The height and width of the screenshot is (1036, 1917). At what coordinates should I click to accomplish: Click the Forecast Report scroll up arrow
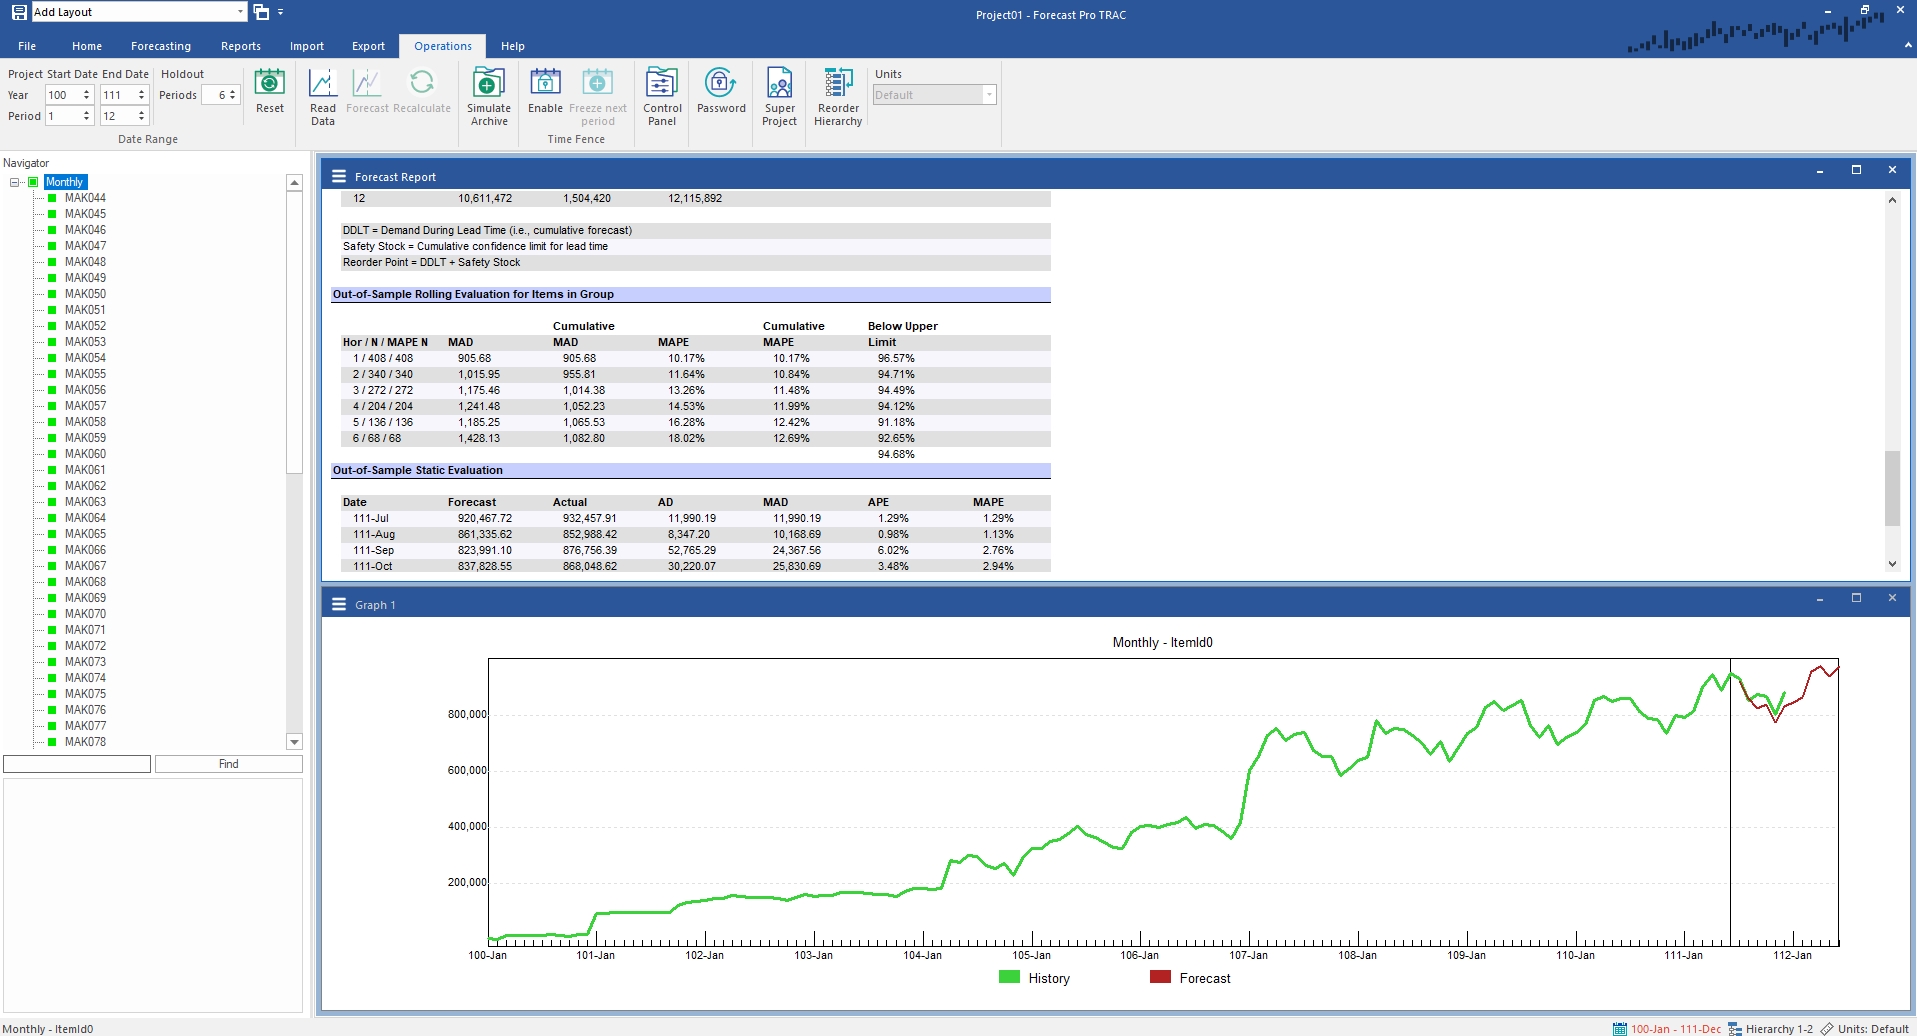(1892, 200)
